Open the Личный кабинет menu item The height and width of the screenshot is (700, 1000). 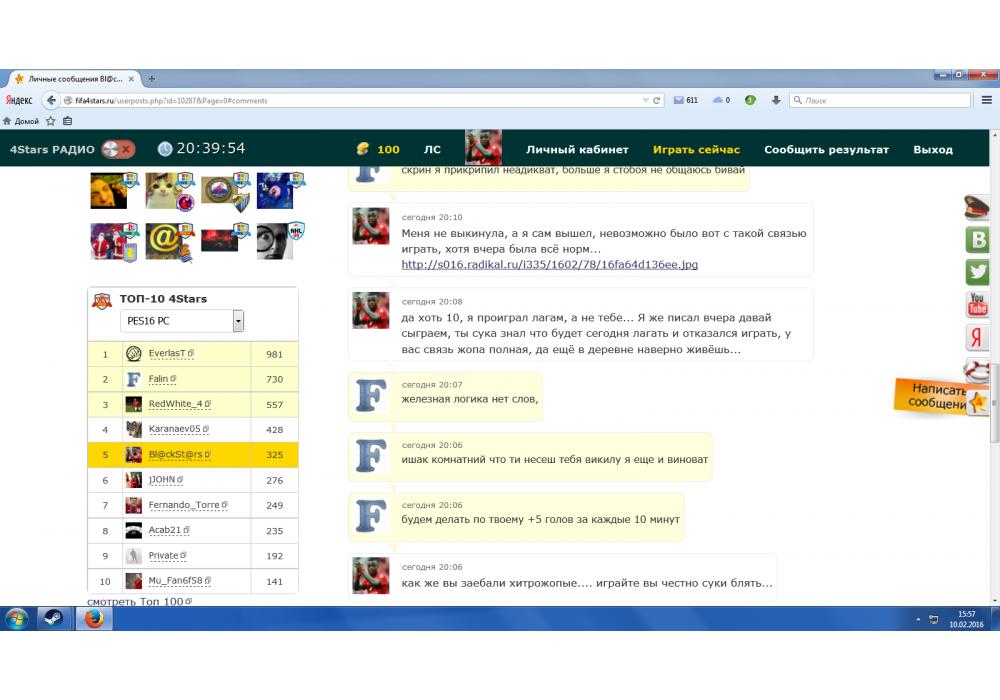(577, 150)
